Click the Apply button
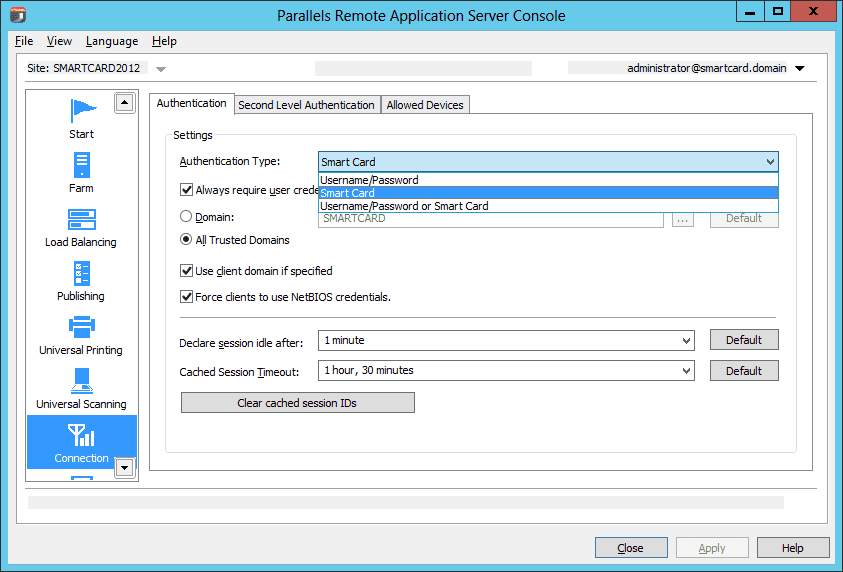Viewport: 843px width, 572px height. tap(712, 547)
